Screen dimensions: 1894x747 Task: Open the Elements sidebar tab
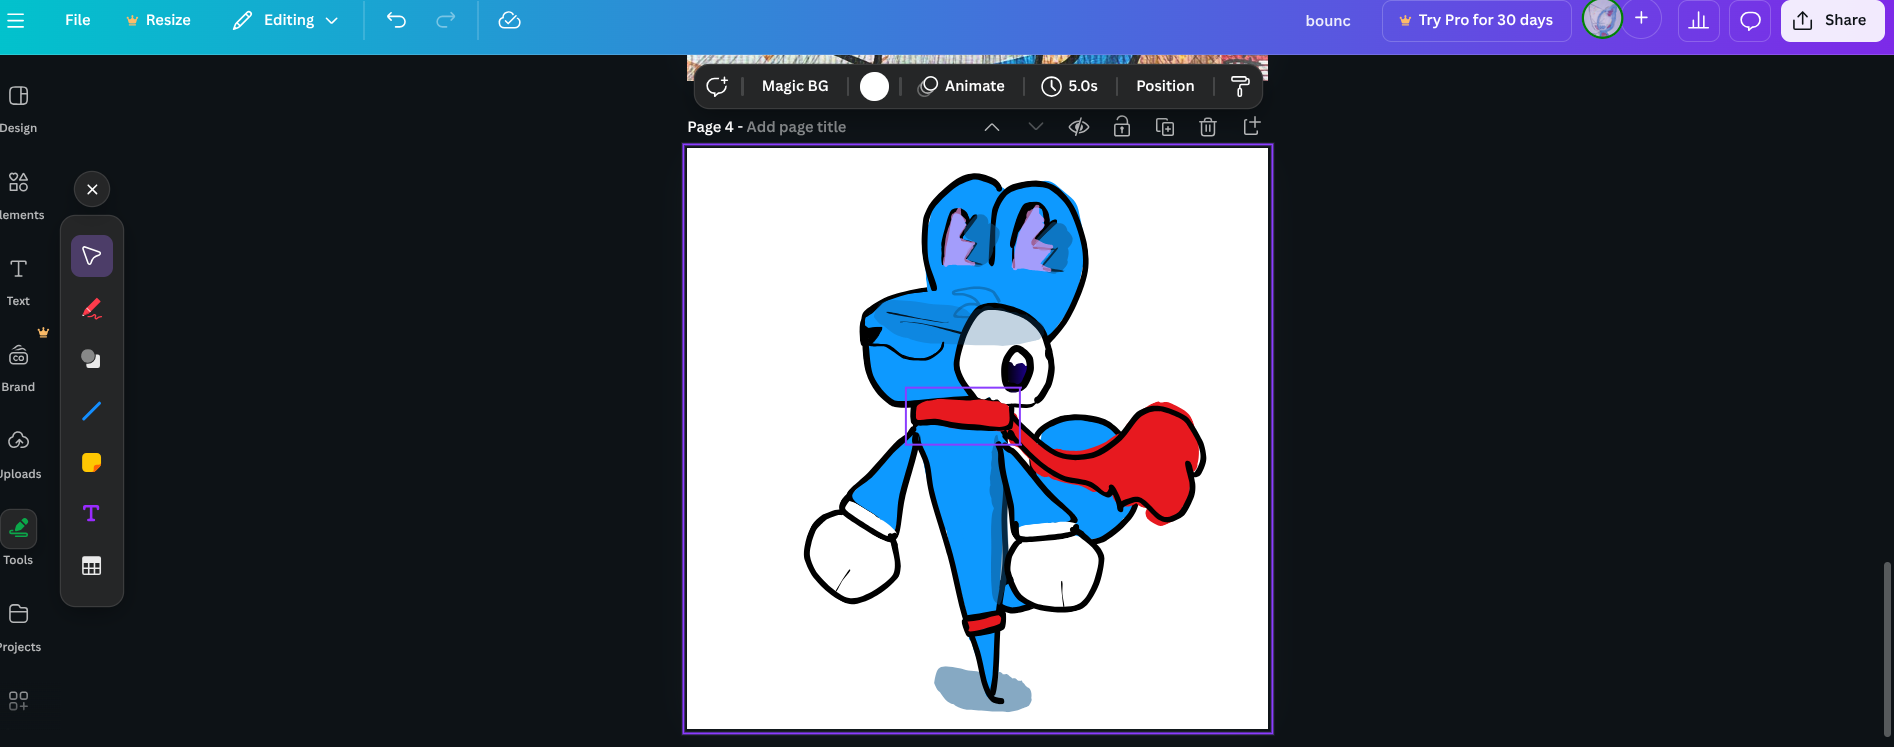[x=18, y=194]
